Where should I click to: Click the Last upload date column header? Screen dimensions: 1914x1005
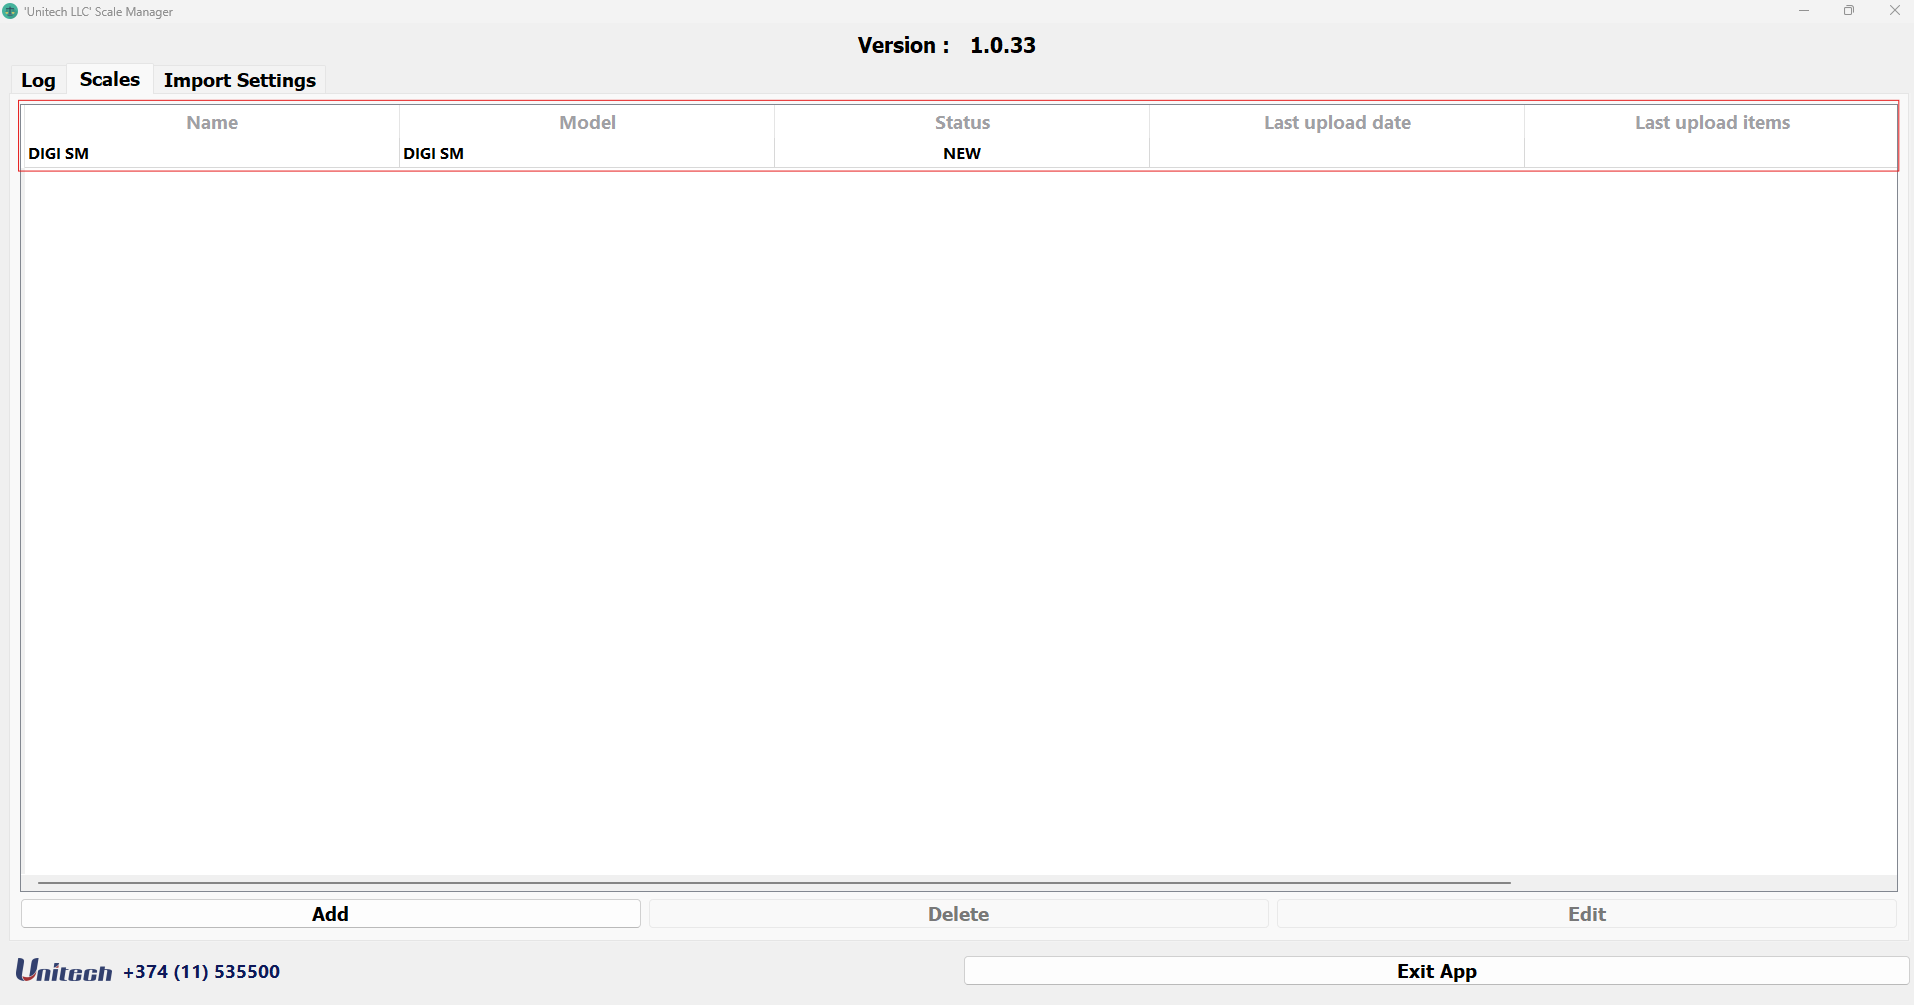click(1337, 122)
